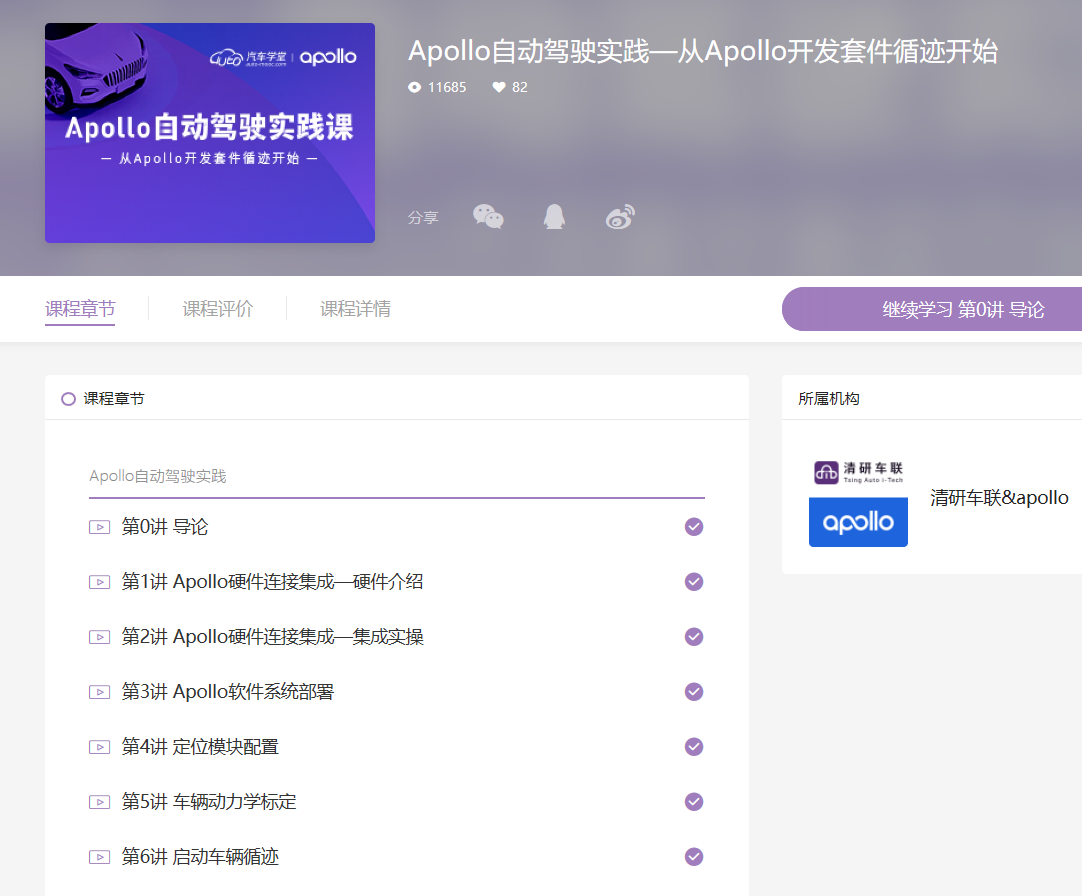Switch to the 课程评价 tab
The image size is (1082, 896).
coord(217,309)
